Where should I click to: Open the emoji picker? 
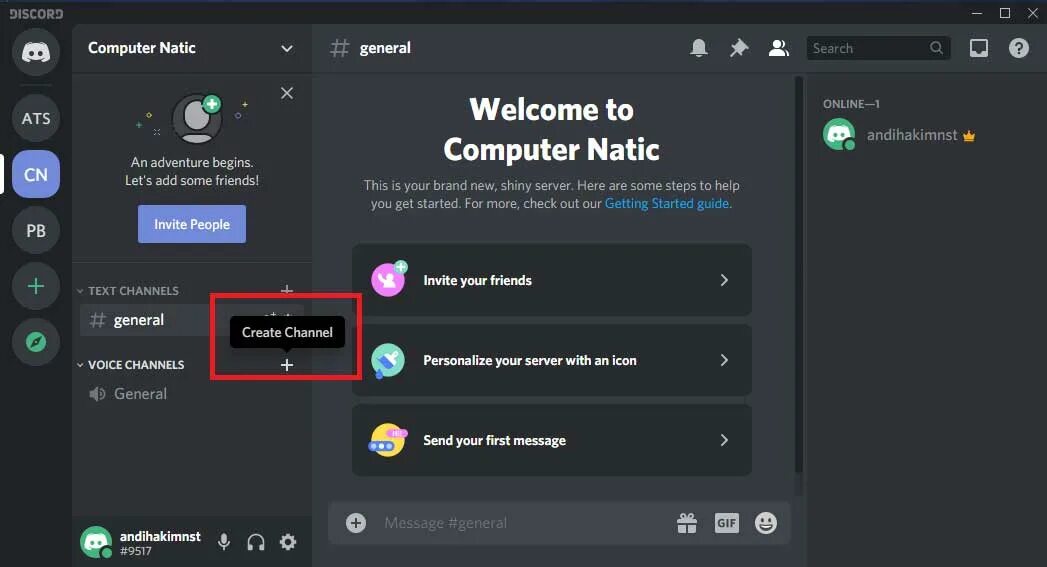[x=766, y=523]
